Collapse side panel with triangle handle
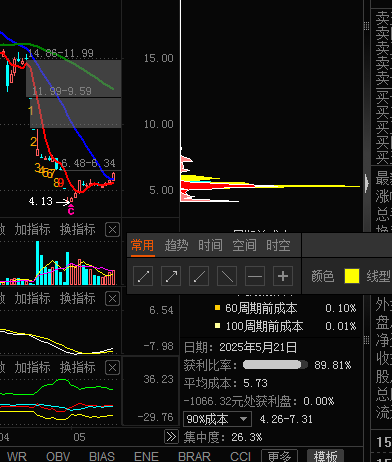Viewport: 392px width, 462px height. [367, 183]
